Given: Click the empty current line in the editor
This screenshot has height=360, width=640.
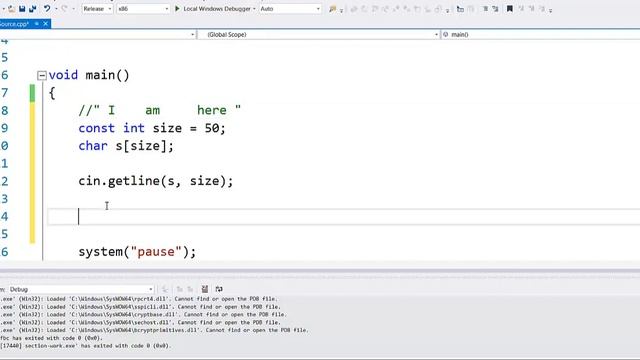Looking at the screenshot, I should click(x=344, y=217).
